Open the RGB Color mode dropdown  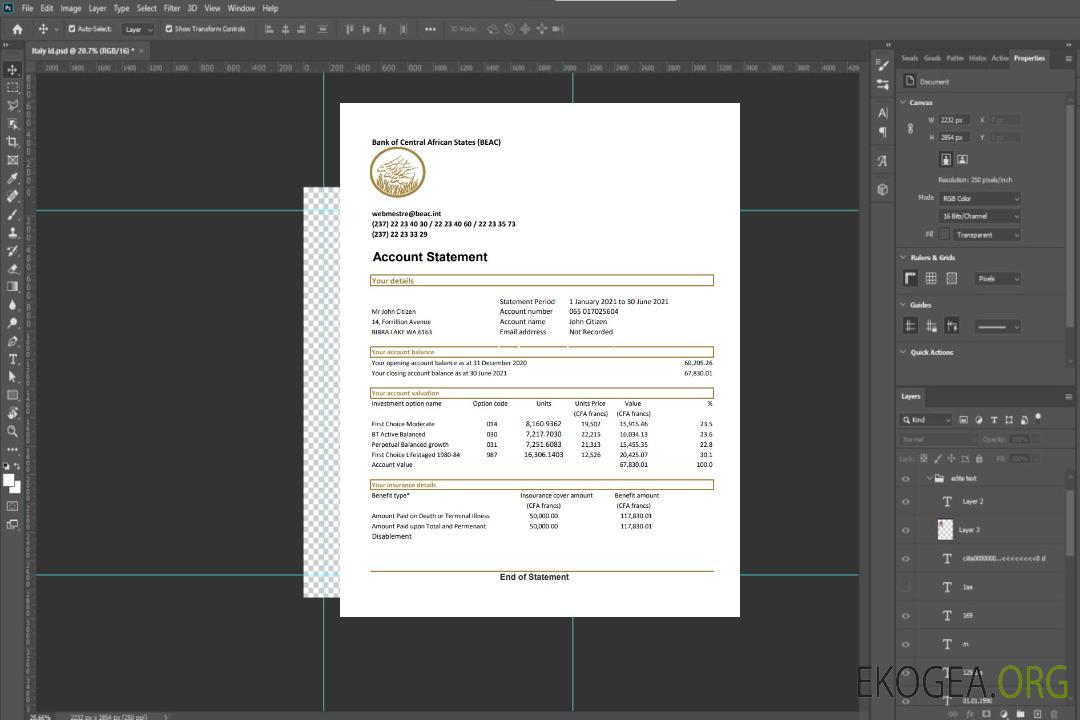979,198
